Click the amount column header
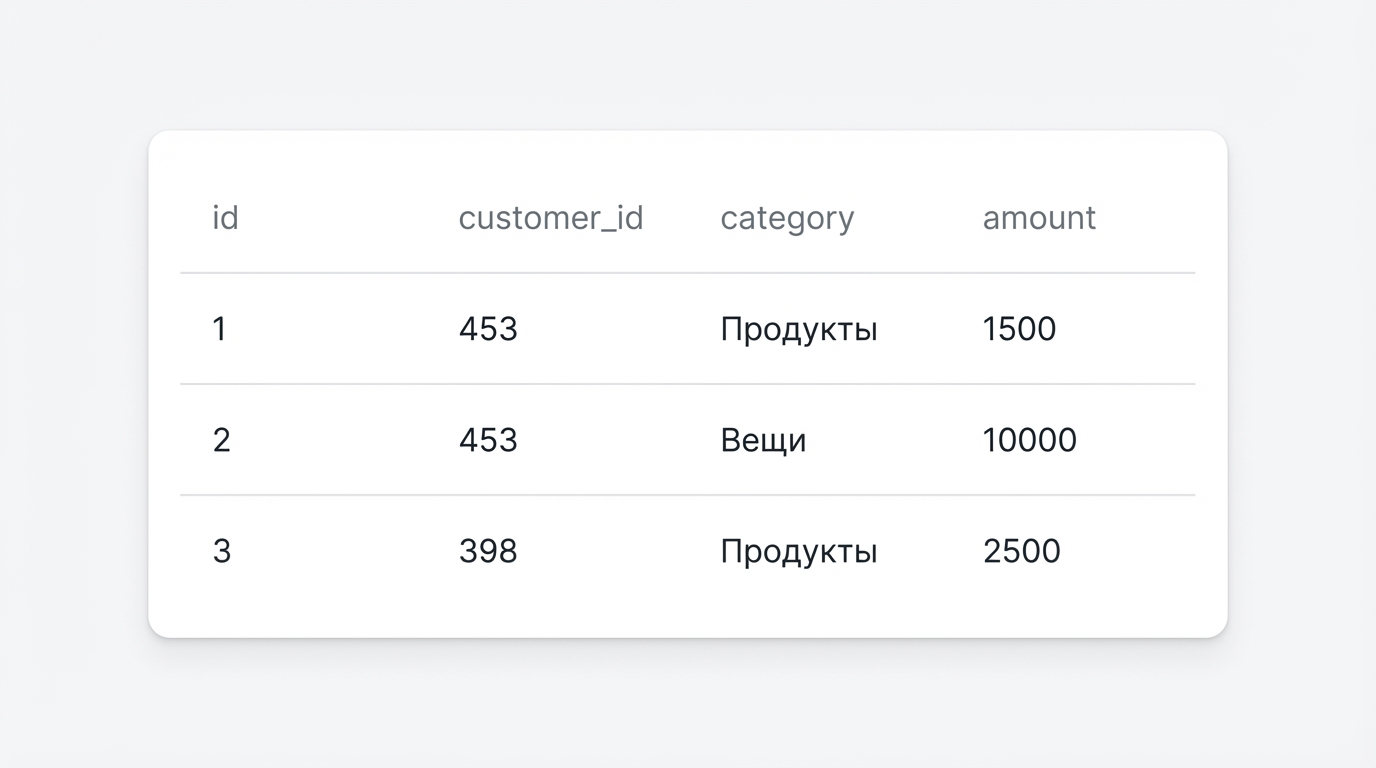This screenshot has width=1376, height=768. click(1039, 218)
